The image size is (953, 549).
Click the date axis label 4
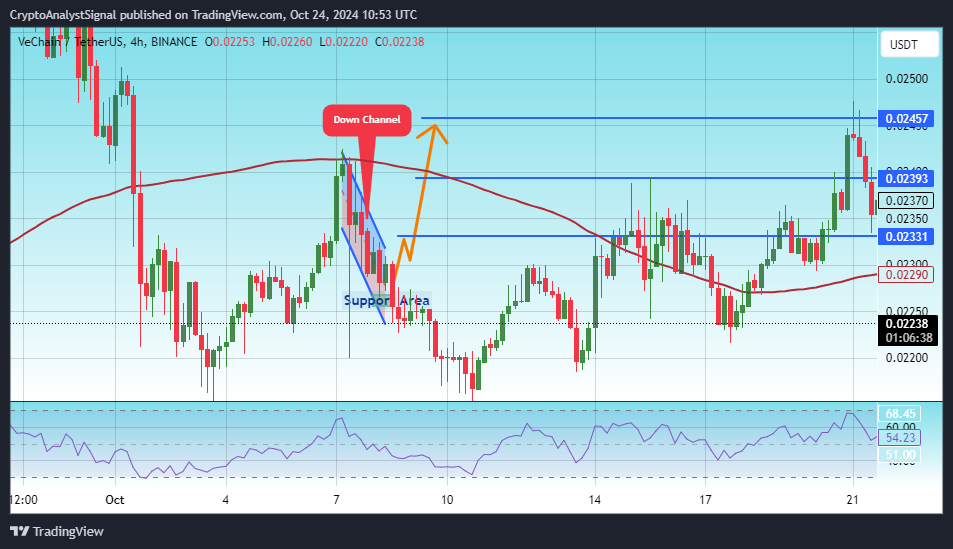[225, 500]
